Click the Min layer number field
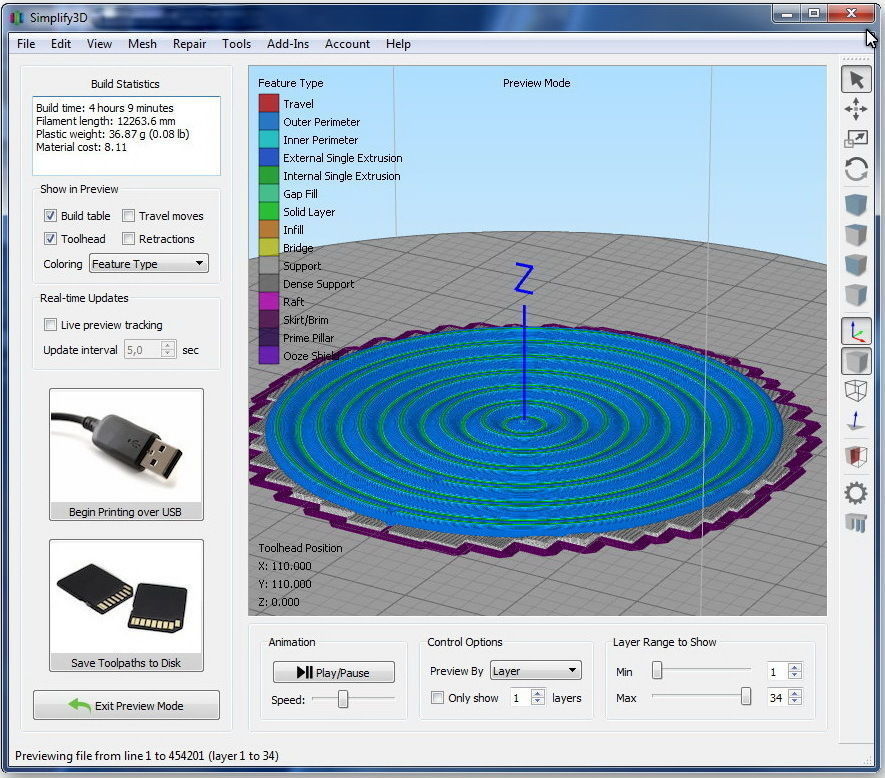The width and height of the screenshot is (885, 778). pos(777,671)
